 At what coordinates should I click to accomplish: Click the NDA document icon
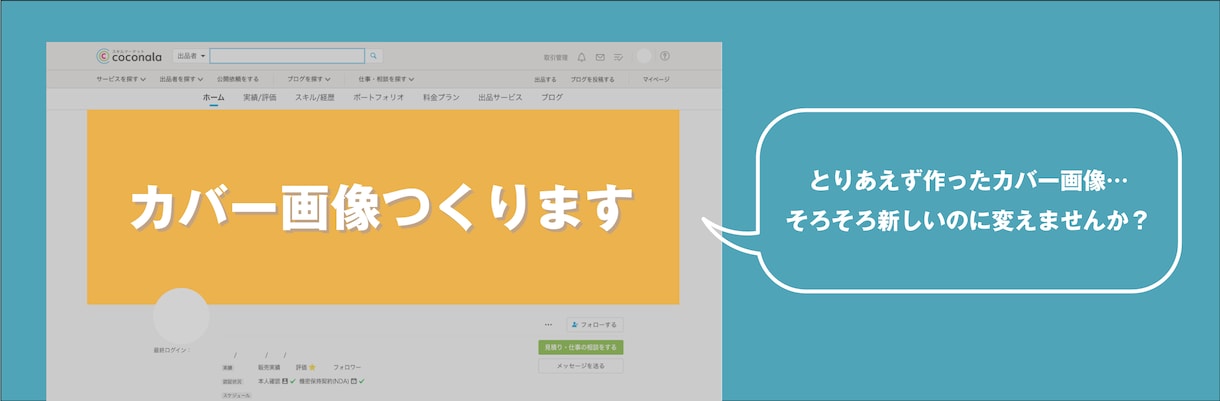[354, 381]
